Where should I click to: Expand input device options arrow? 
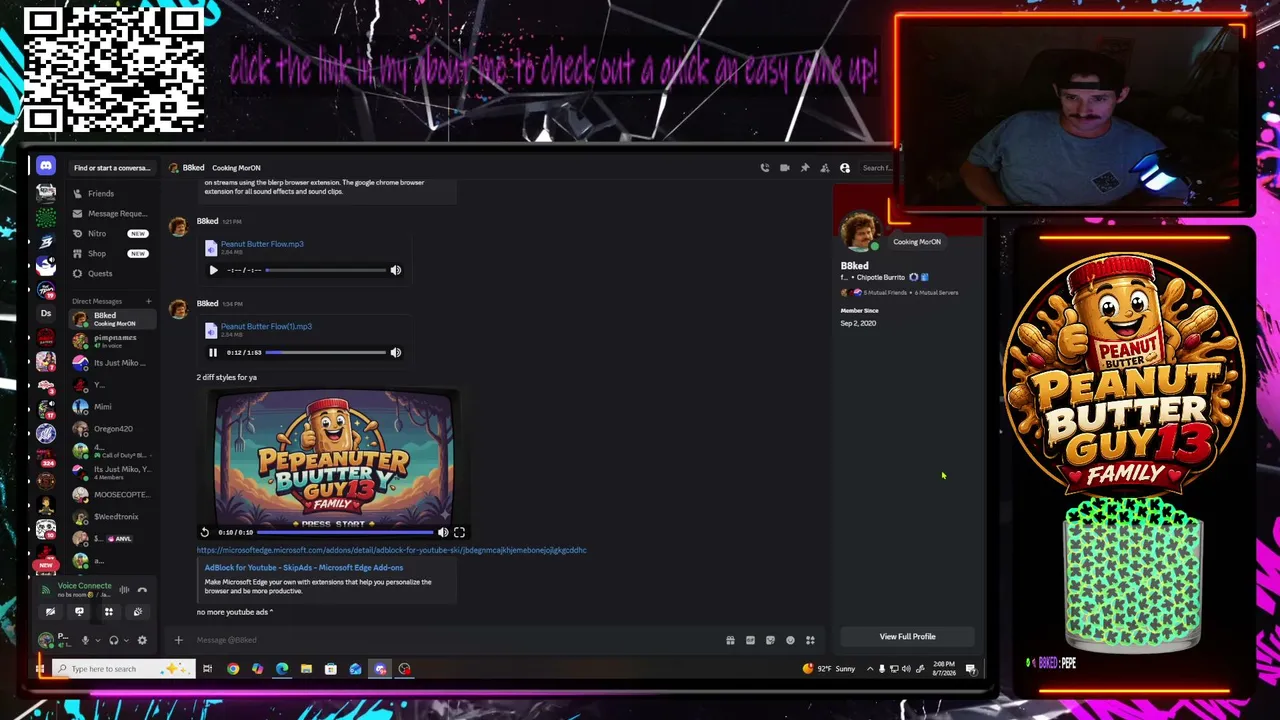click(97, 640)
